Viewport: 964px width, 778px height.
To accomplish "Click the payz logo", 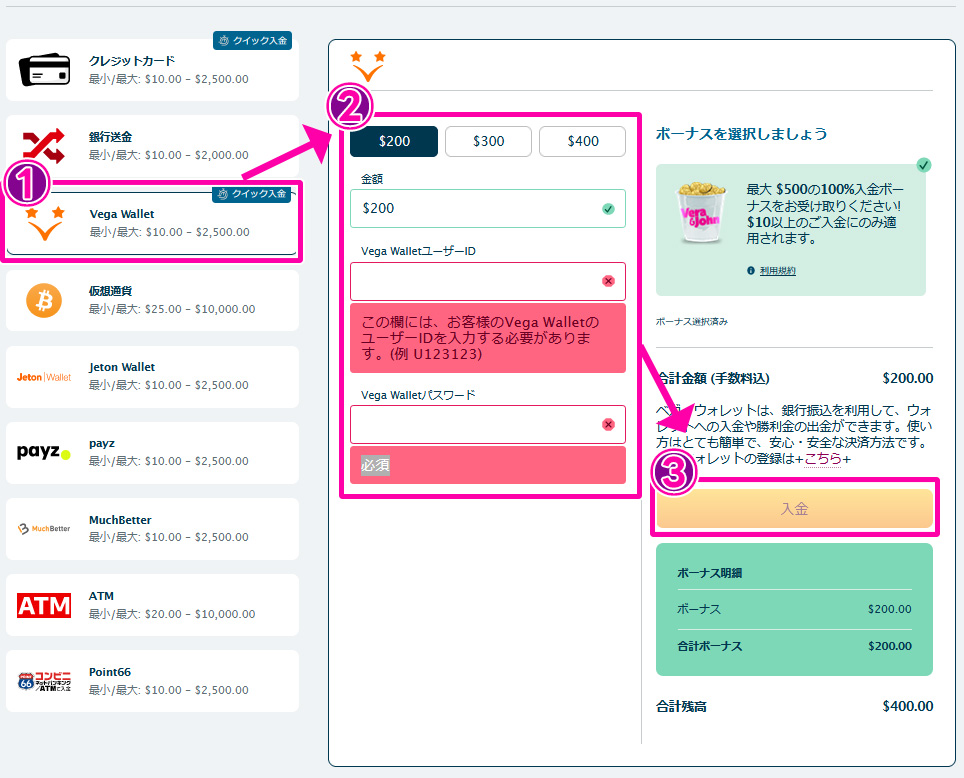I will point(44,453).
